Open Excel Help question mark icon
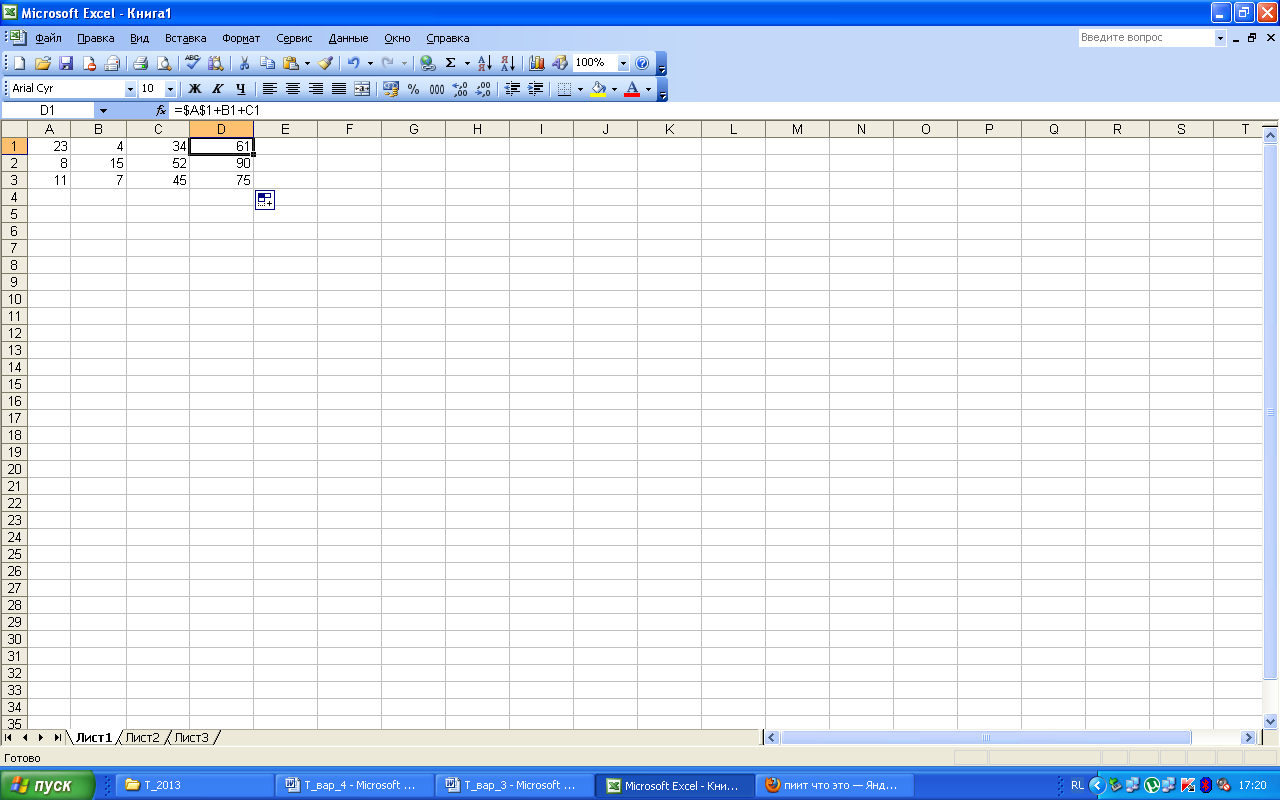The height and width of the screenshot is (800, 1280). pos(642,63)
